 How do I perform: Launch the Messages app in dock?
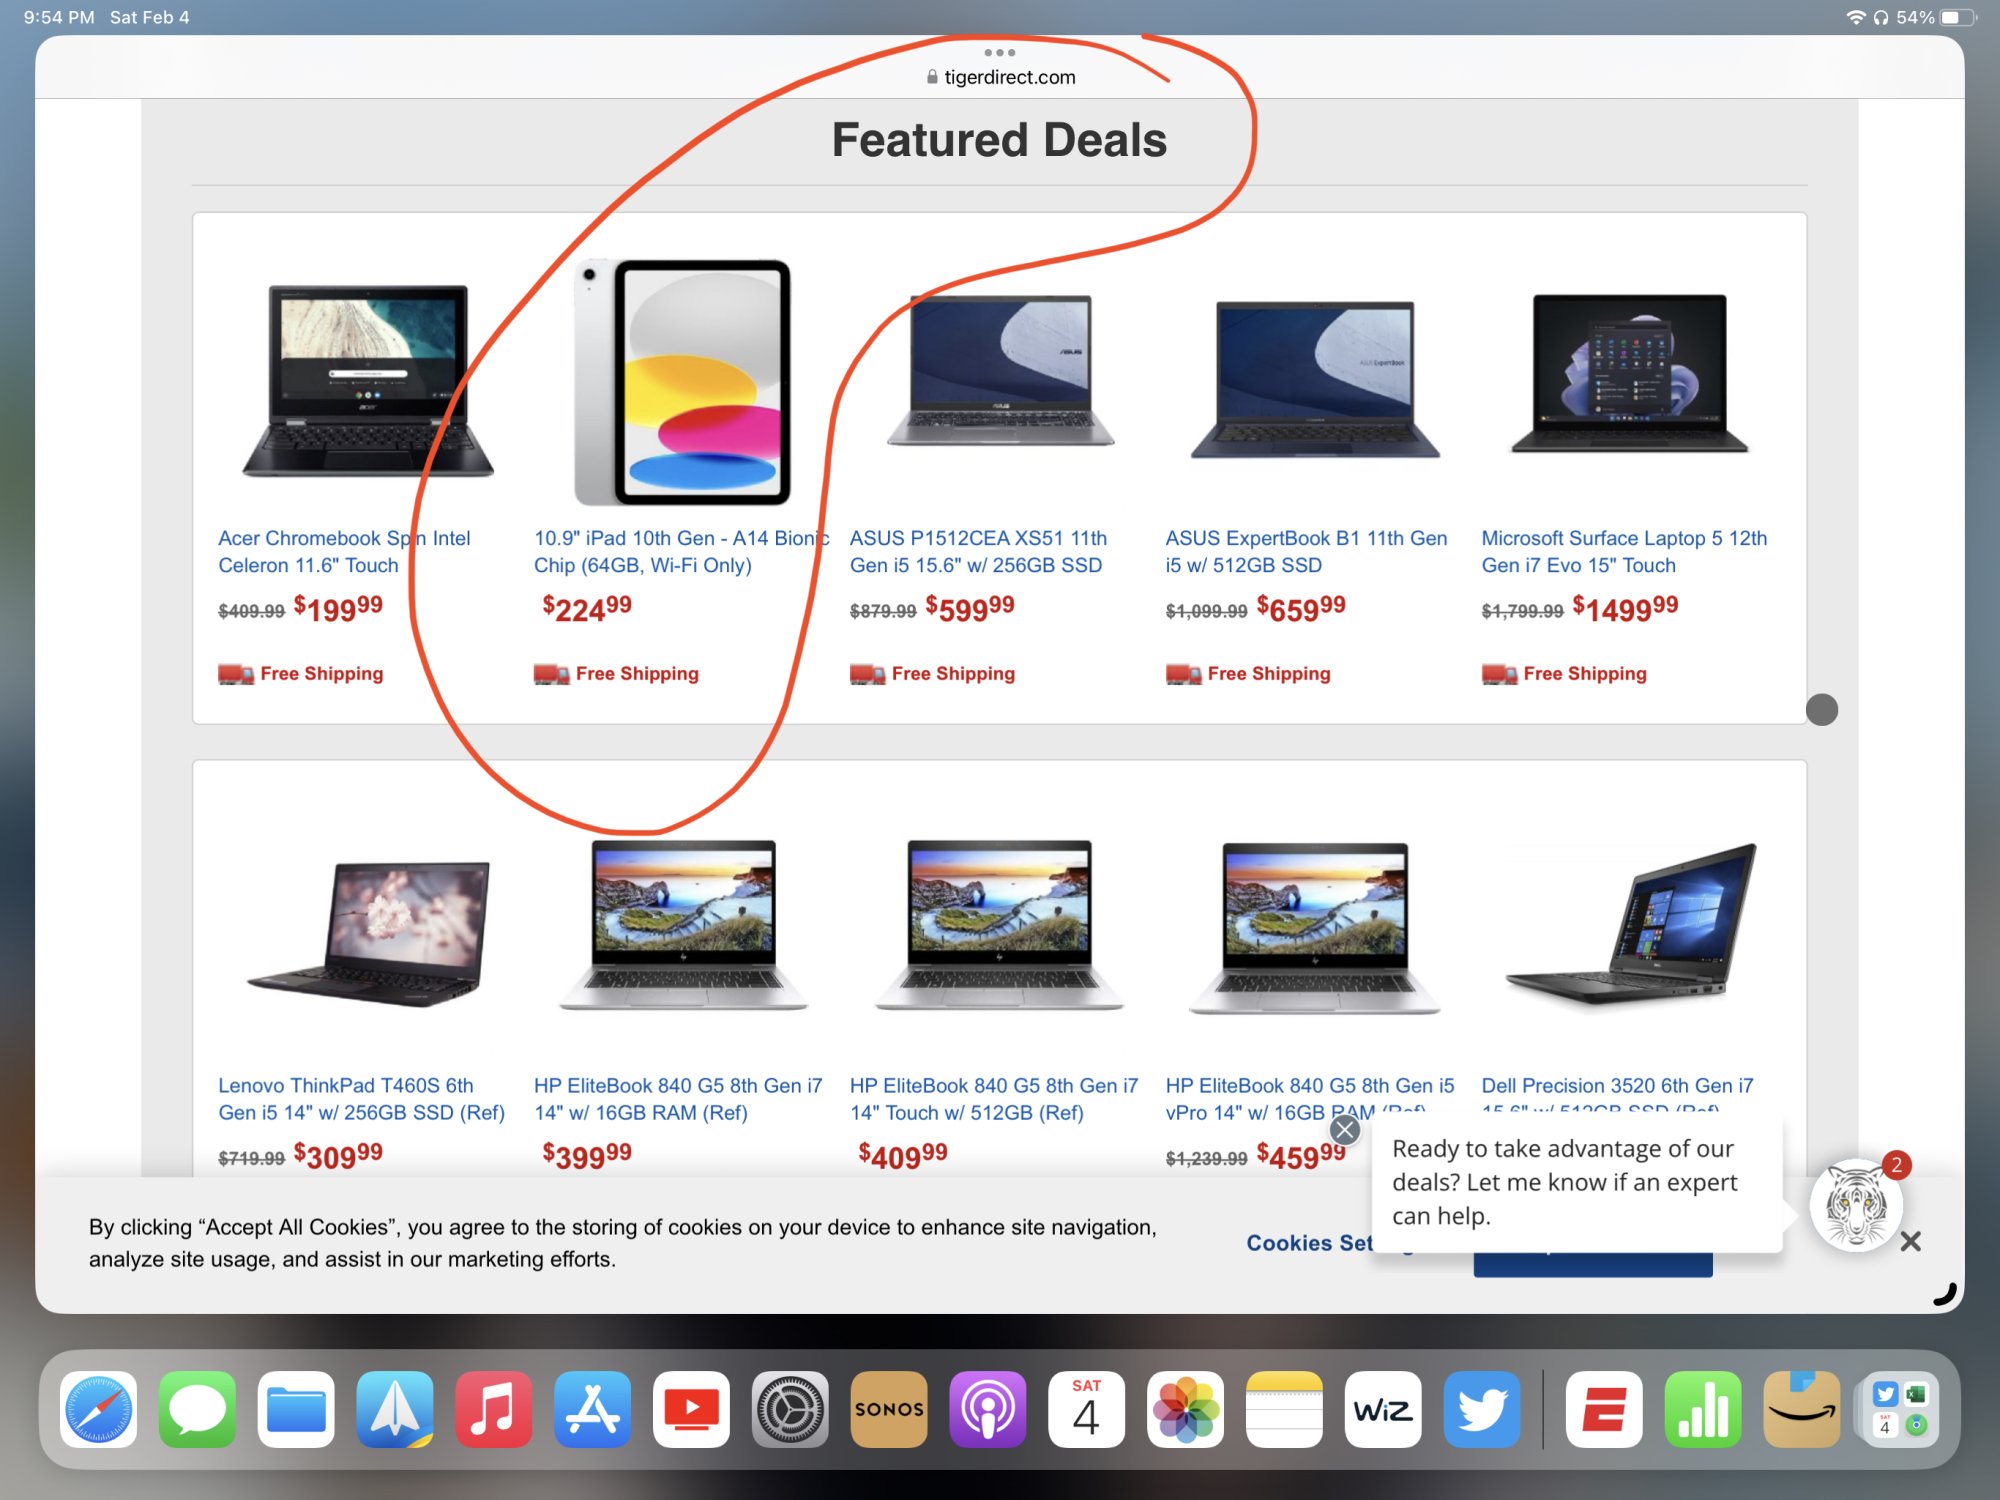[x=197, y=1409]
